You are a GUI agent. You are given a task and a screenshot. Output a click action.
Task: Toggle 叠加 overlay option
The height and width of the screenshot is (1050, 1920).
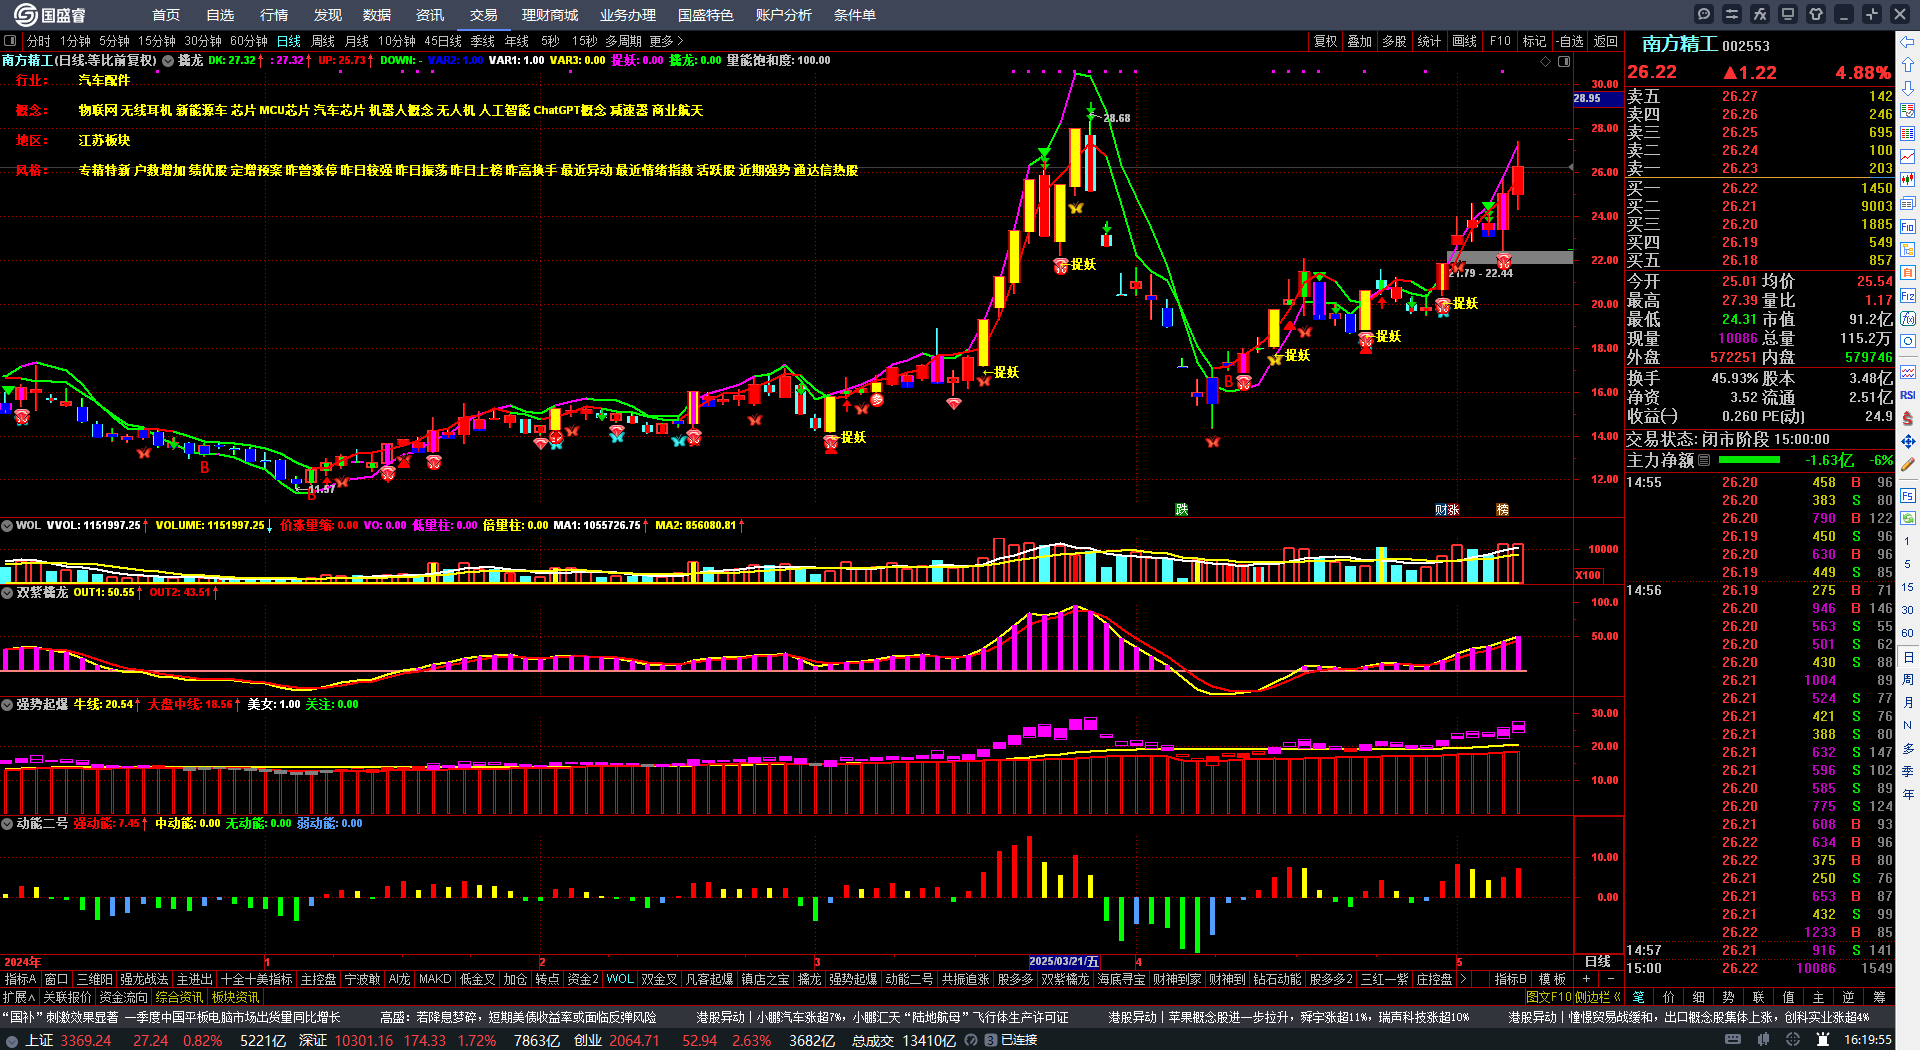(x=1359, y=41)
